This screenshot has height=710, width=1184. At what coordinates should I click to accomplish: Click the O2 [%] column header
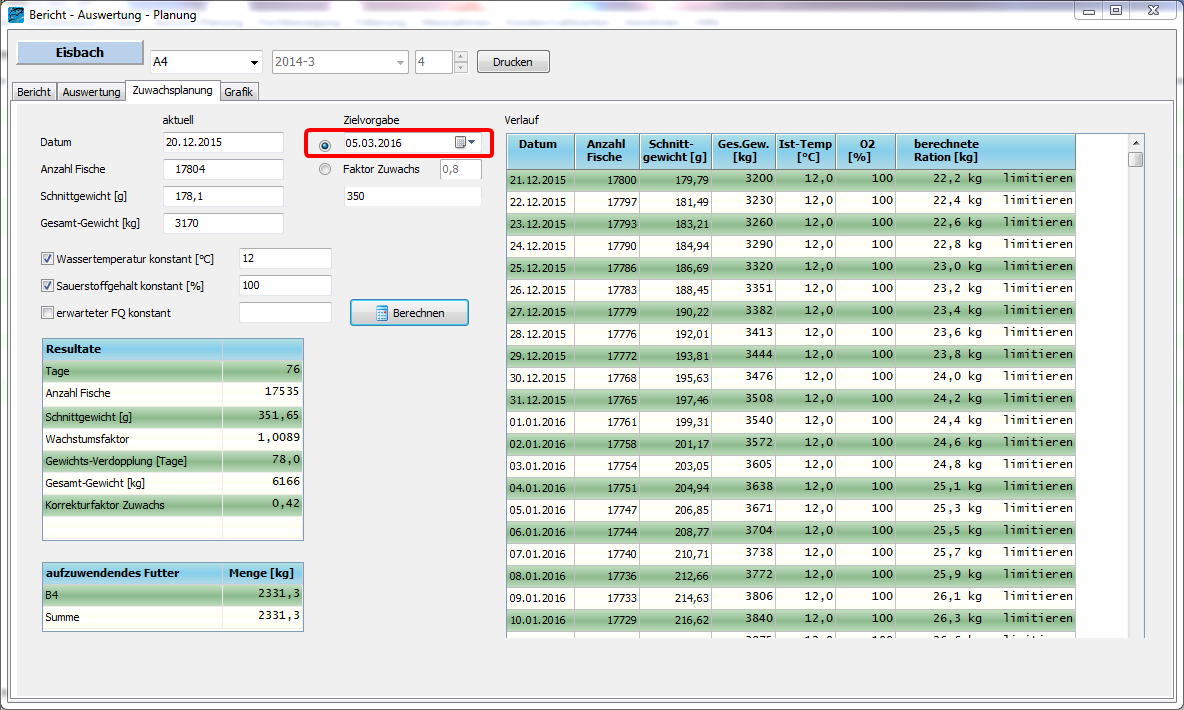(x=866, y=151)
